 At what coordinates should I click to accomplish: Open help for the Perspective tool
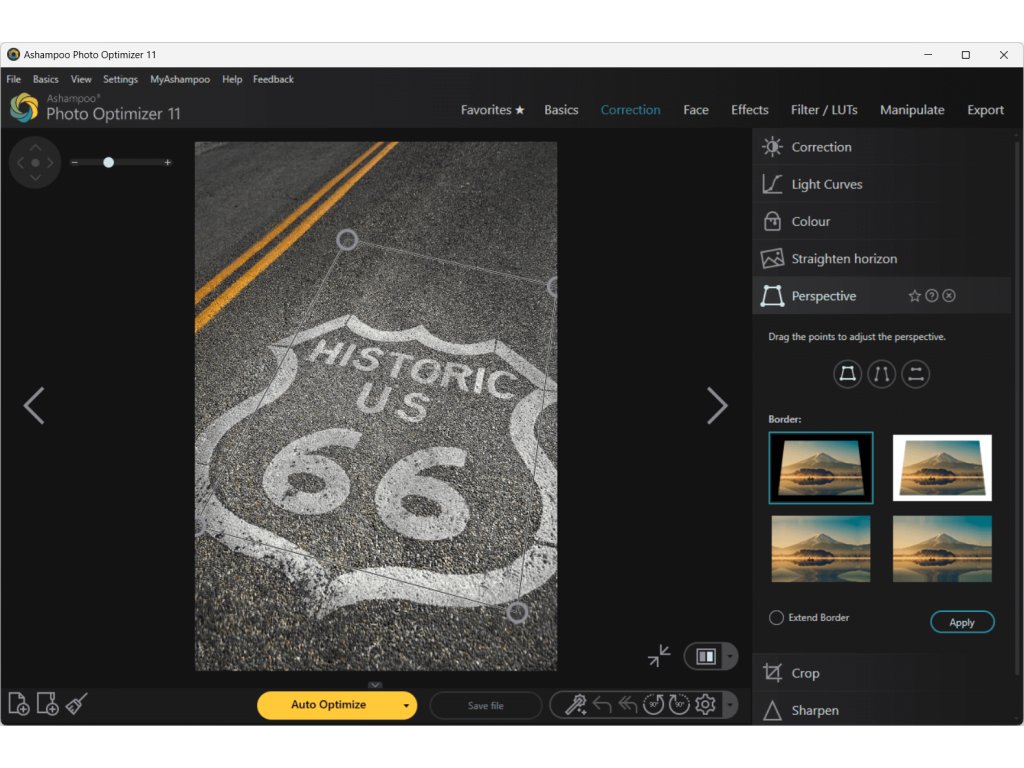(x=932, y=296)
